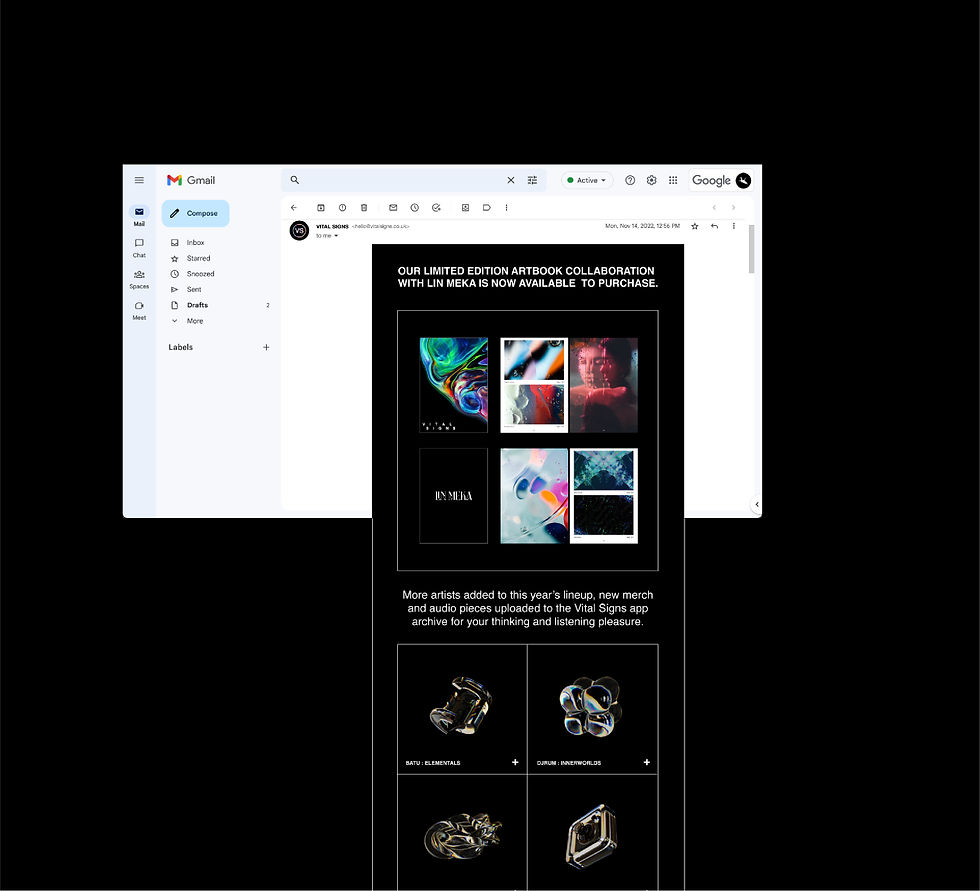
Task: Switch to Chat in the side rail
Action: pyautogui.click(x=139, y=247)
